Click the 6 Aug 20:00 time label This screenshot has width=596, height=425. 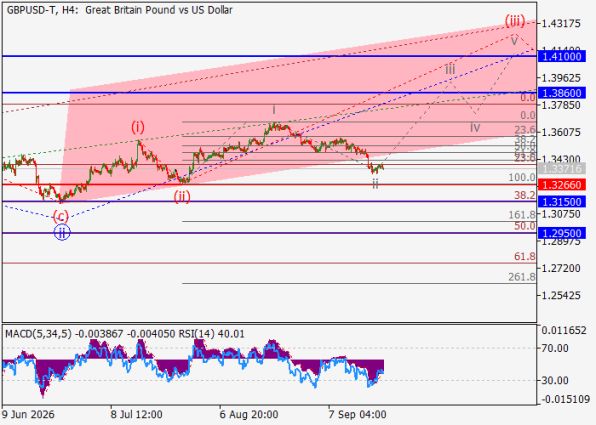(249, 414)
